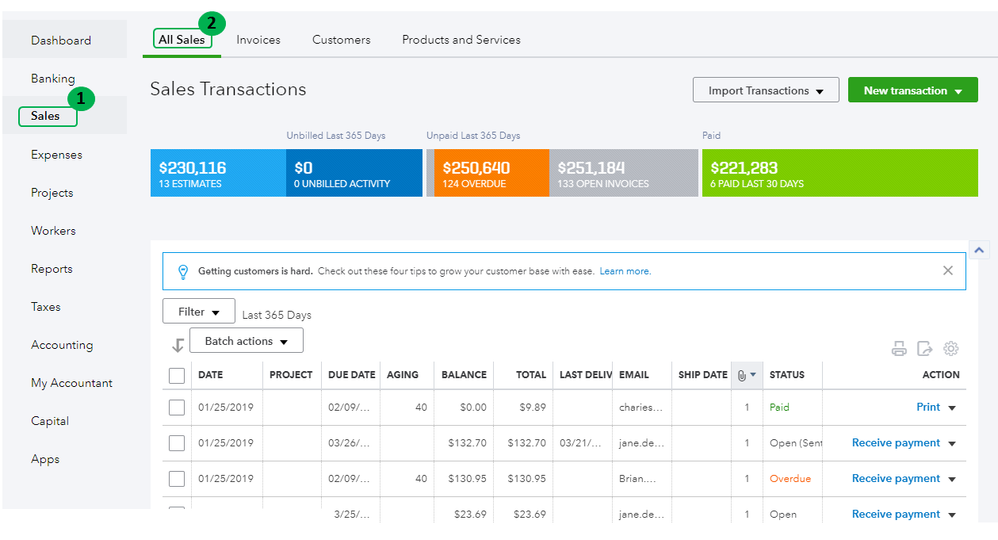Open the New transaction dropdown
998x540 pixels.
(x=912, y=90)
